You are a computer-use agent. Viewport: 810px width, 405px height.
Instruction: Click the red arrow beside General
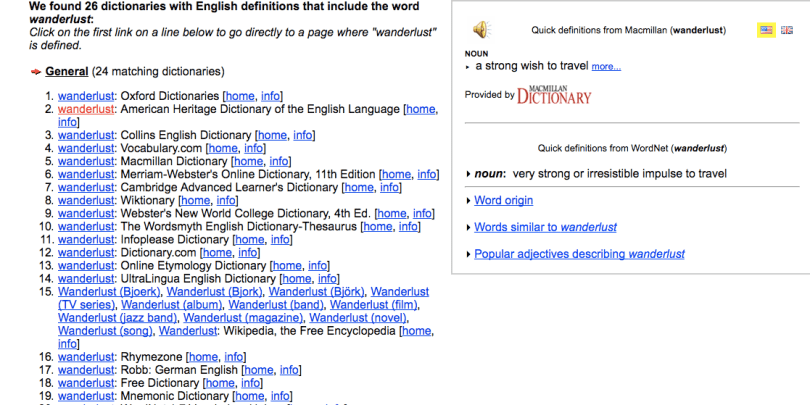[x=36, y=72]
